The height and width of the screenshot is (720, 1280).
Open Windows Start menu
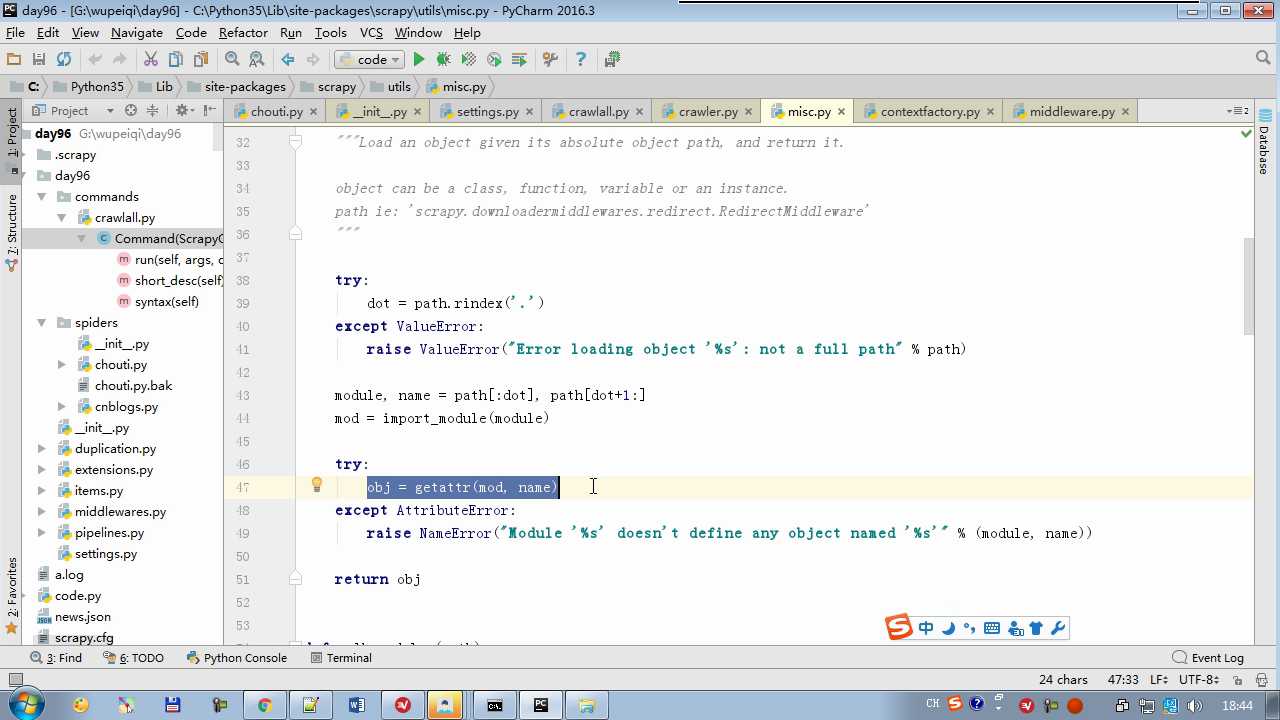(x=25, y=705)
